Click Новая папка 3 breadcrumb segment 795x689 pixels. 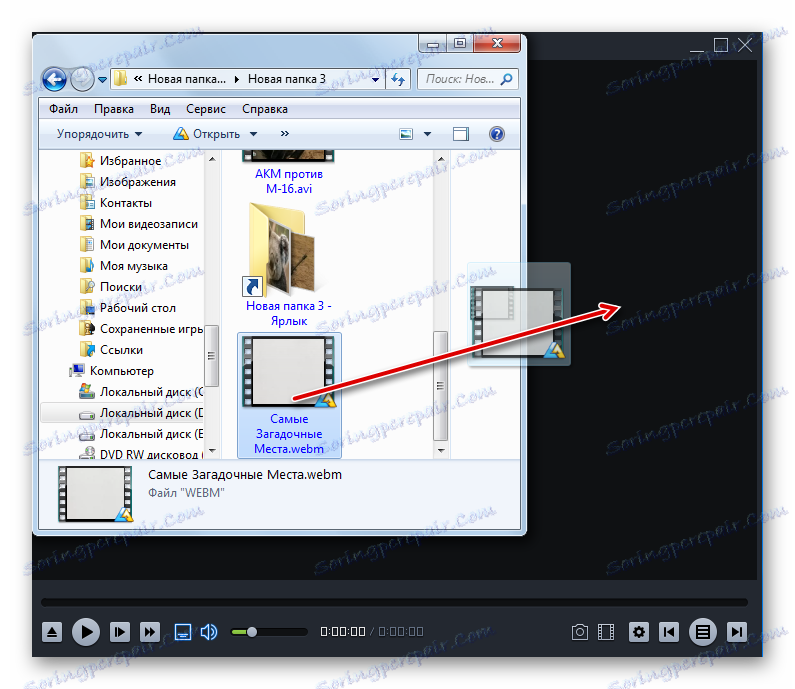tap(286, 79)
